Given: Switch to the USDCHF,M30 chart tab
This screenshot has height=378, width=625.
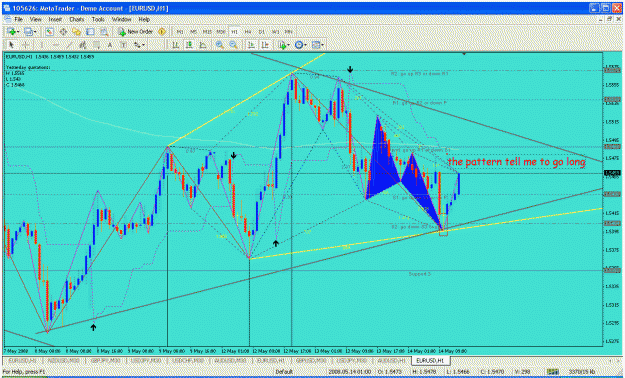Looking at the screenshot, I should coord(187,361).
